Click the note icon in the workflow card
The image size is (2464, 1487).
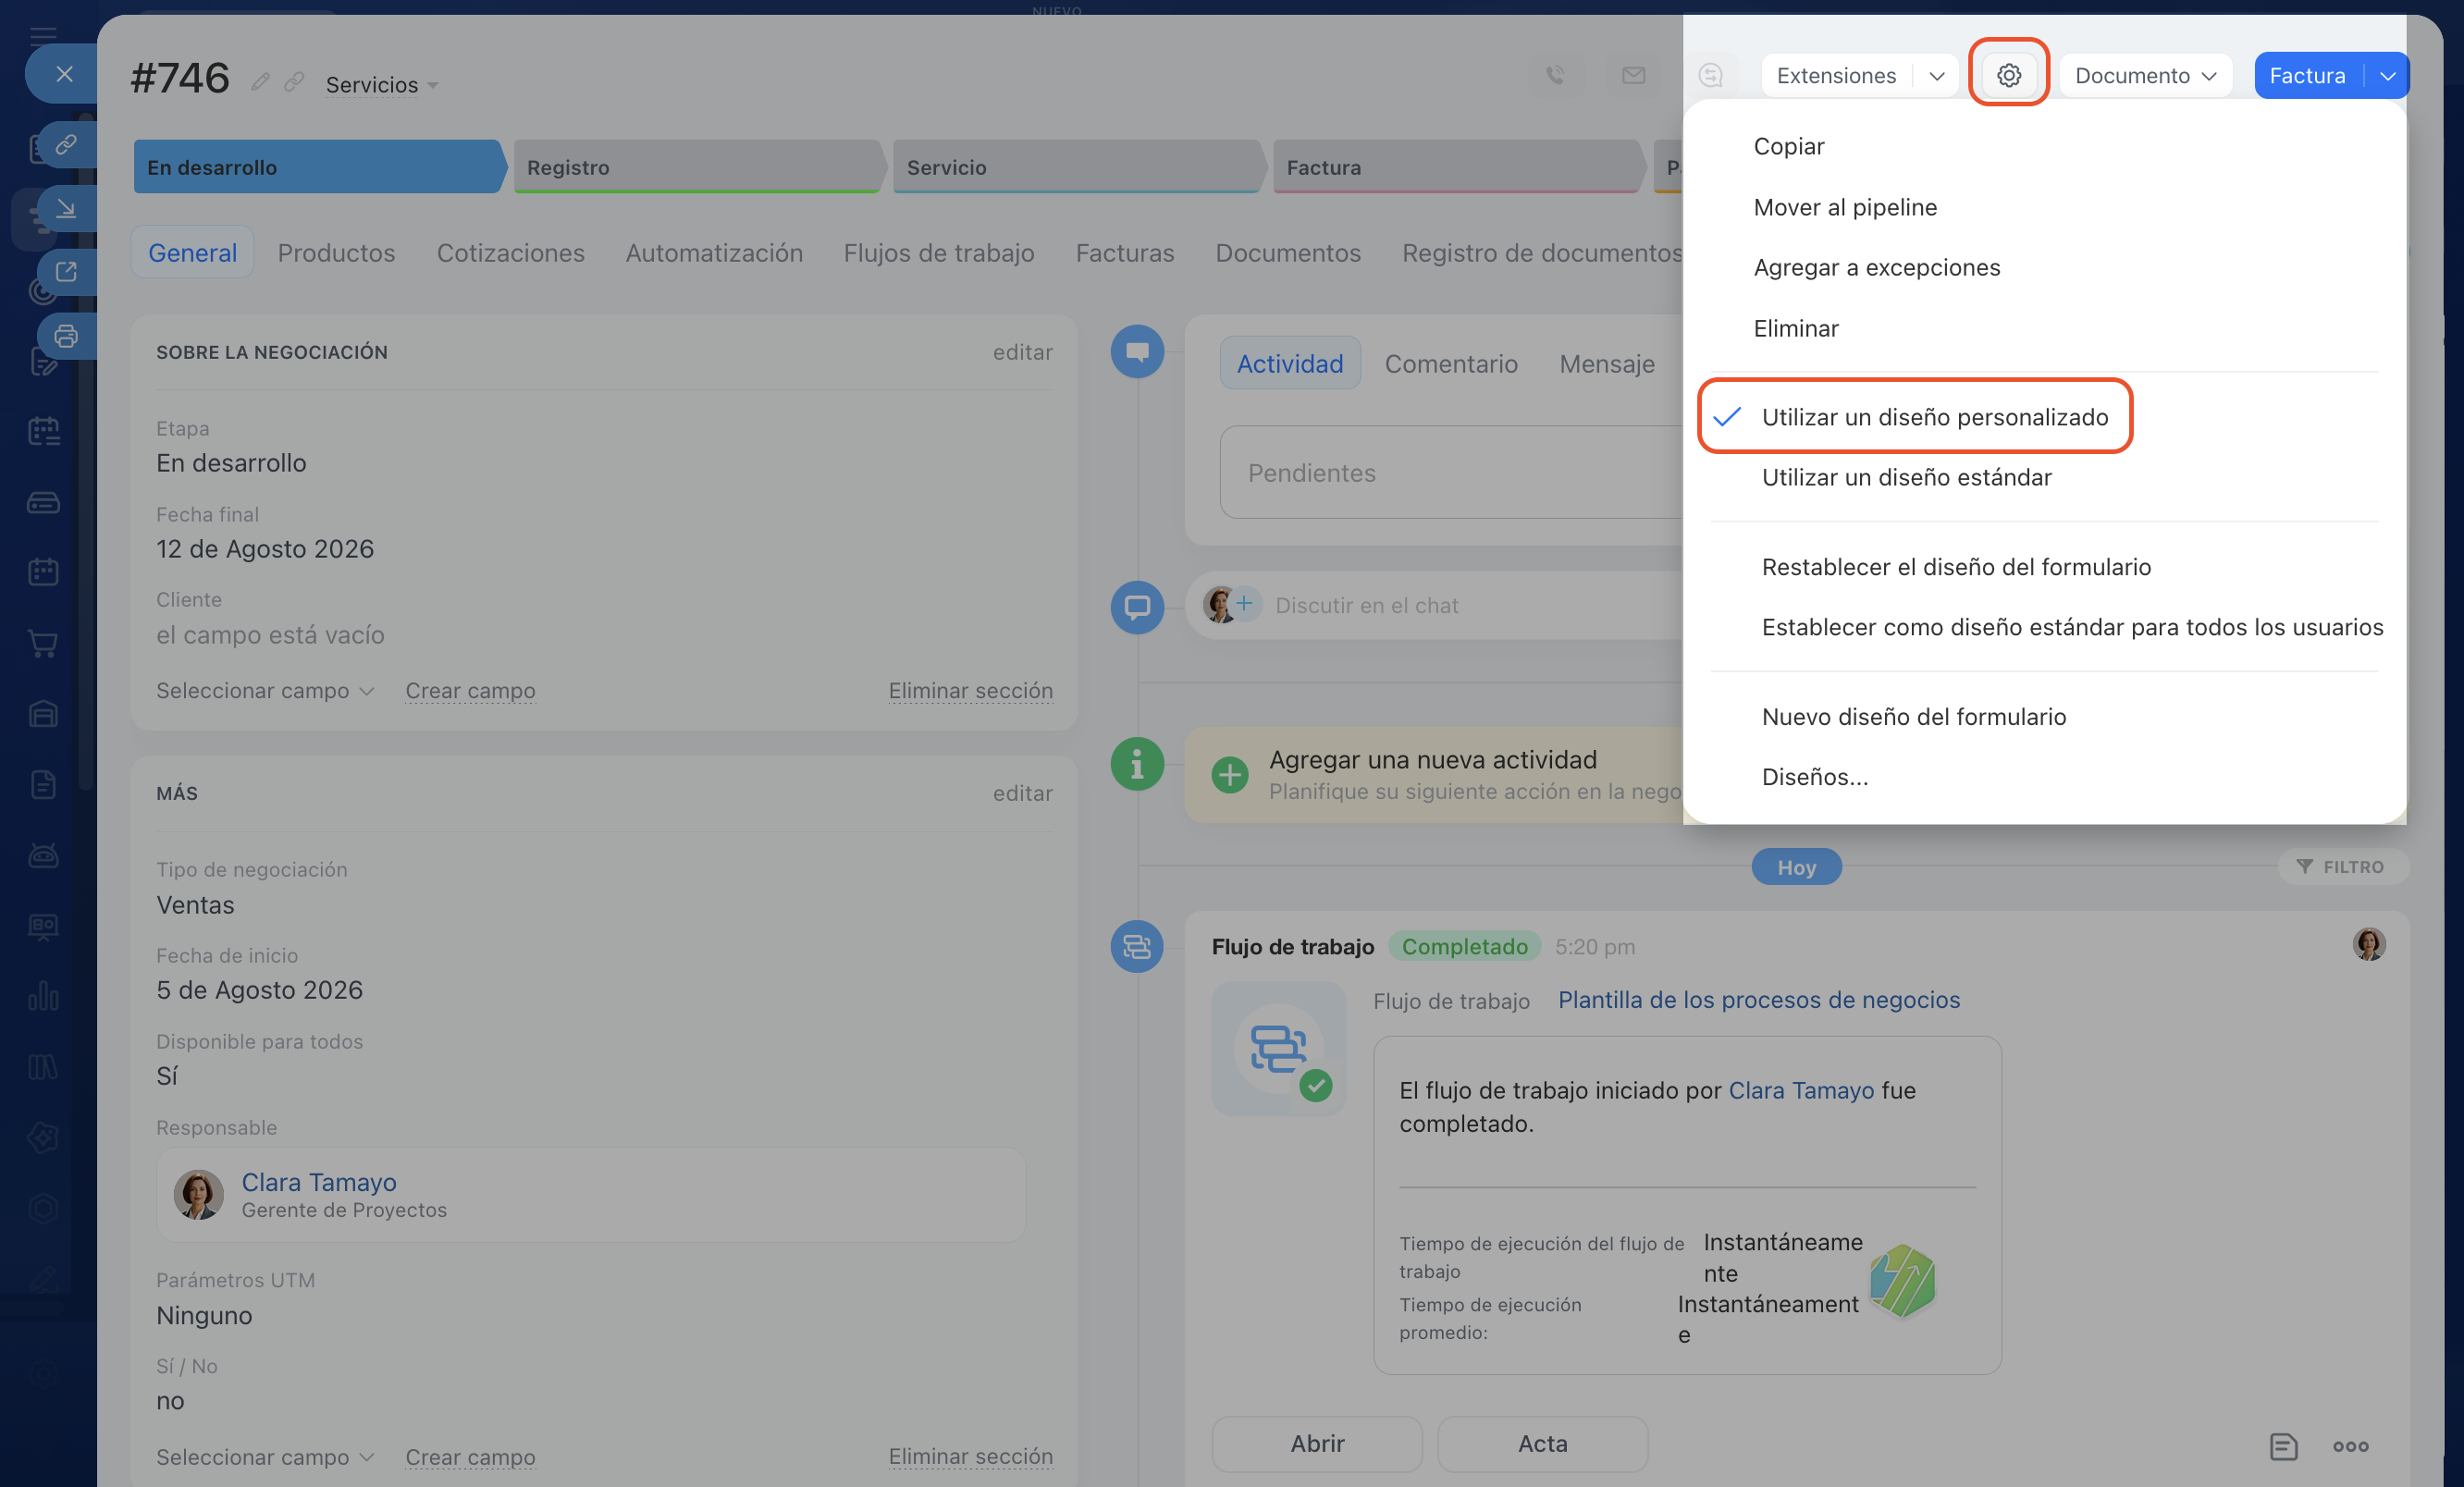click(x=2283, y=1446)
